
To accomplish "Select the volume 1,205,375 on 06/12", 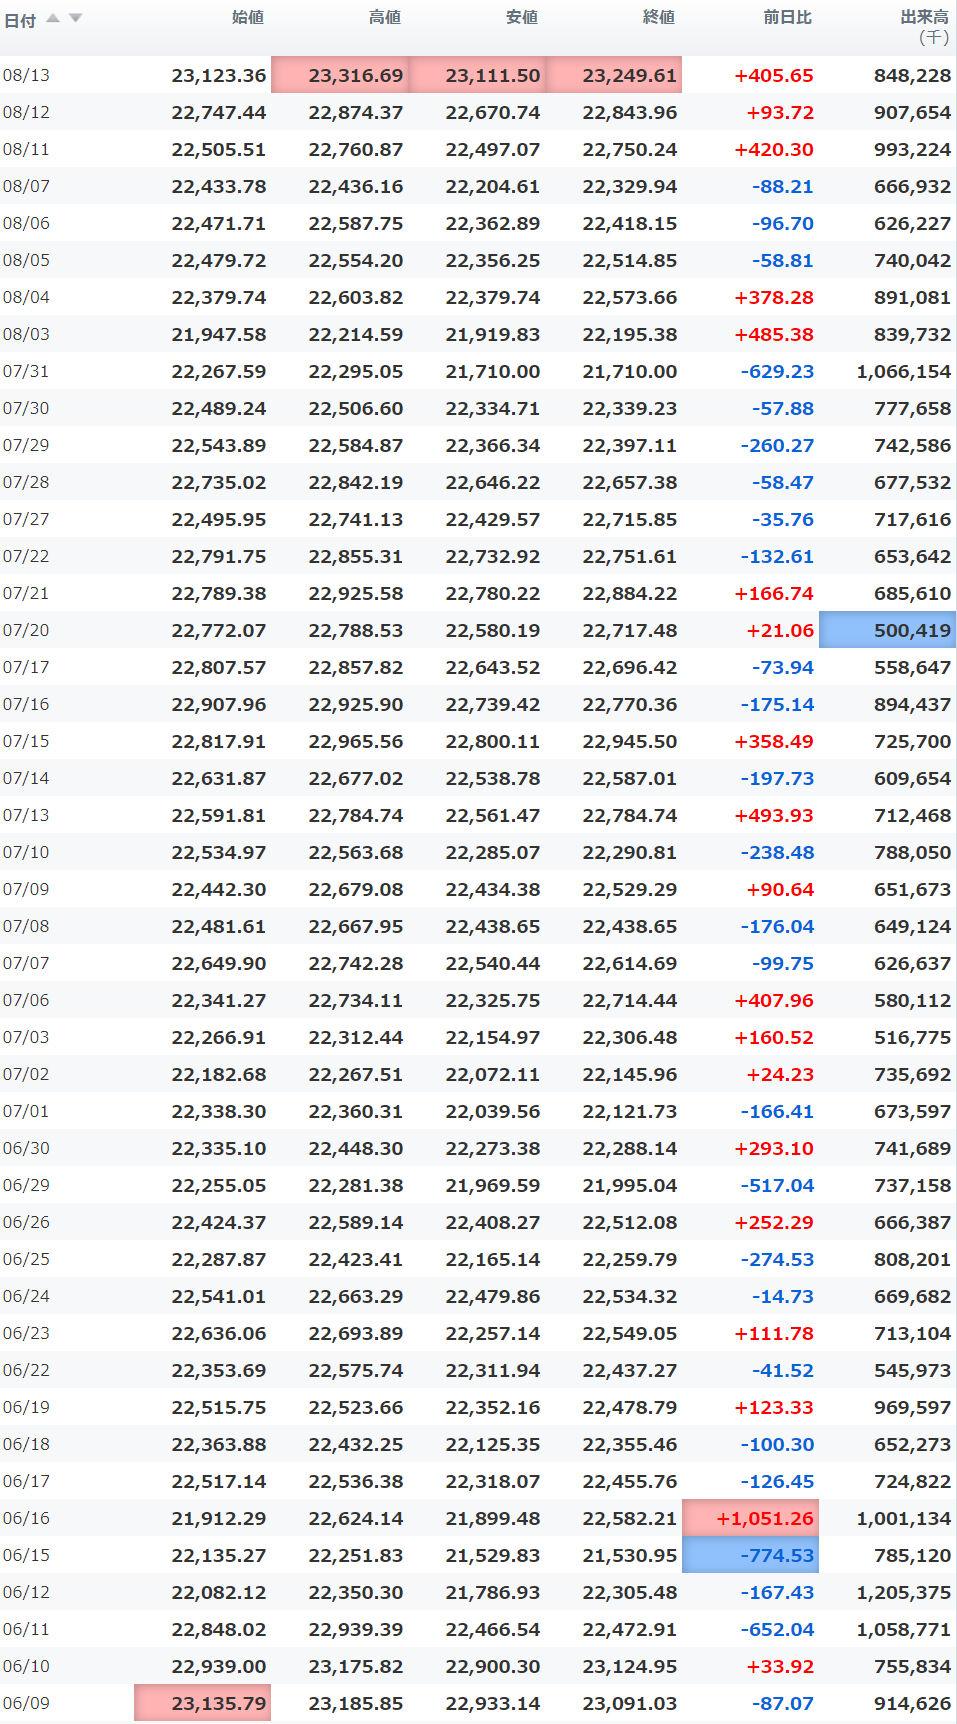I will point(904,1592).
